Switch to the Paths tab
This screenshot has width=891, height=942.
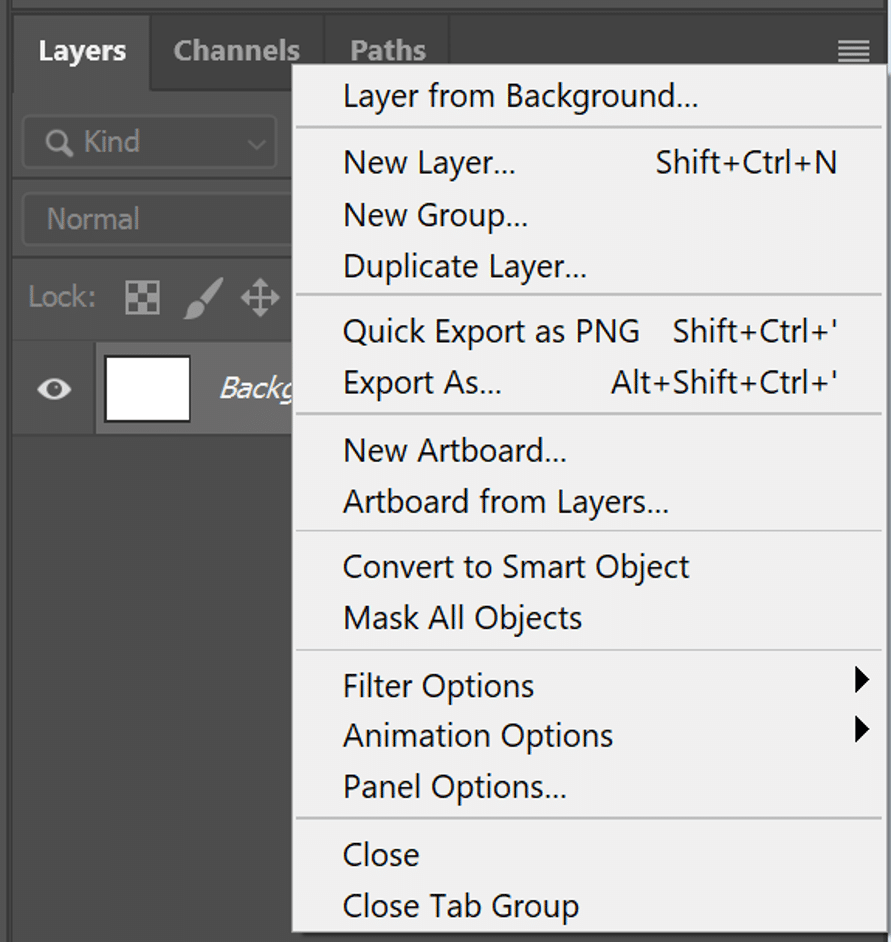coord(387,51)
